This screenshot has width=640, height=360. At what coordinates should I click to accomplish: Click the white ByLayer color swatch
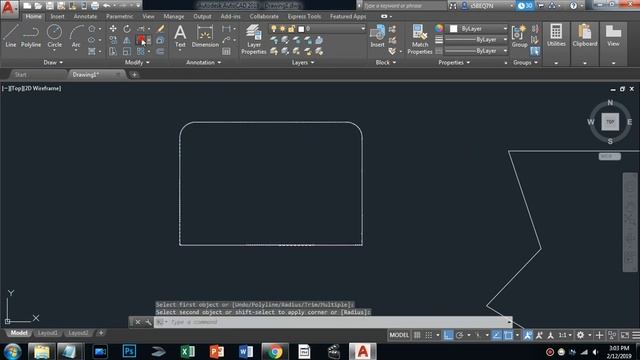point(453,29)
